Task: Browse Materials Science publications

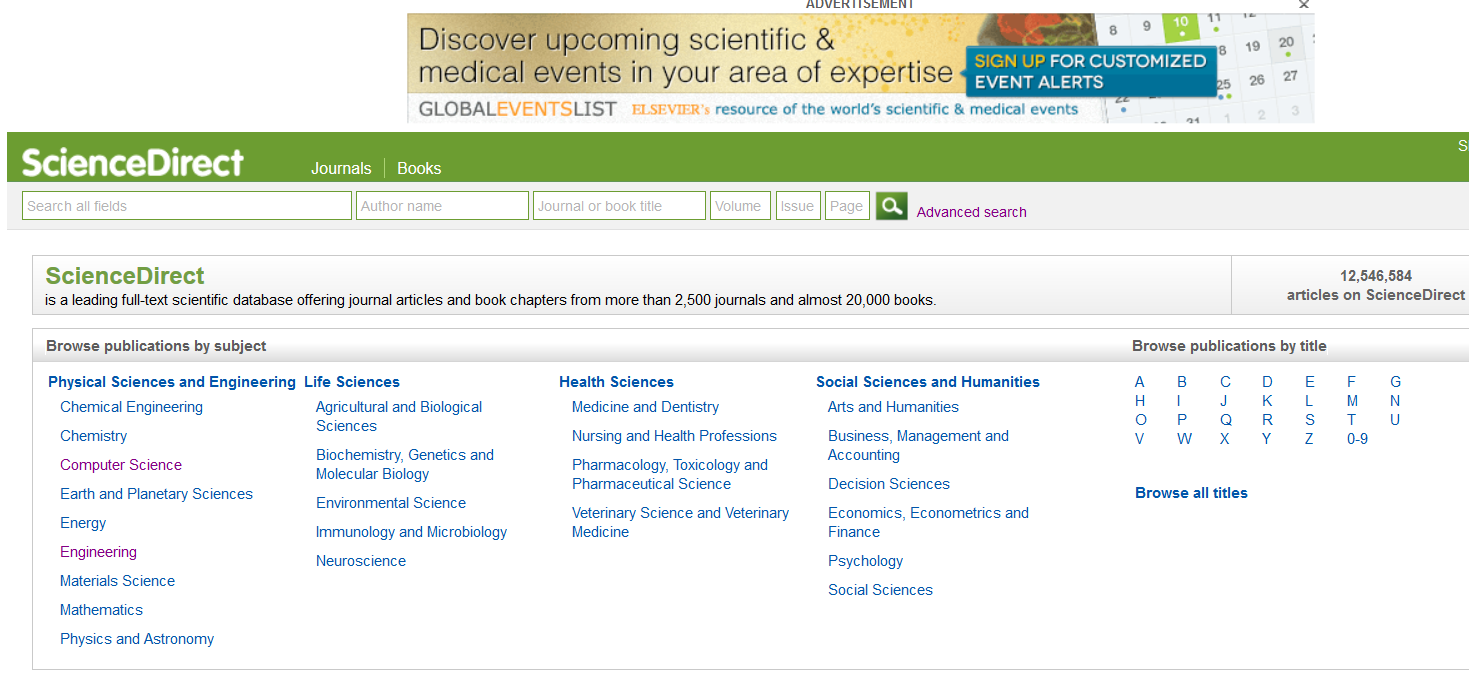Action: [x=117, y=581]
